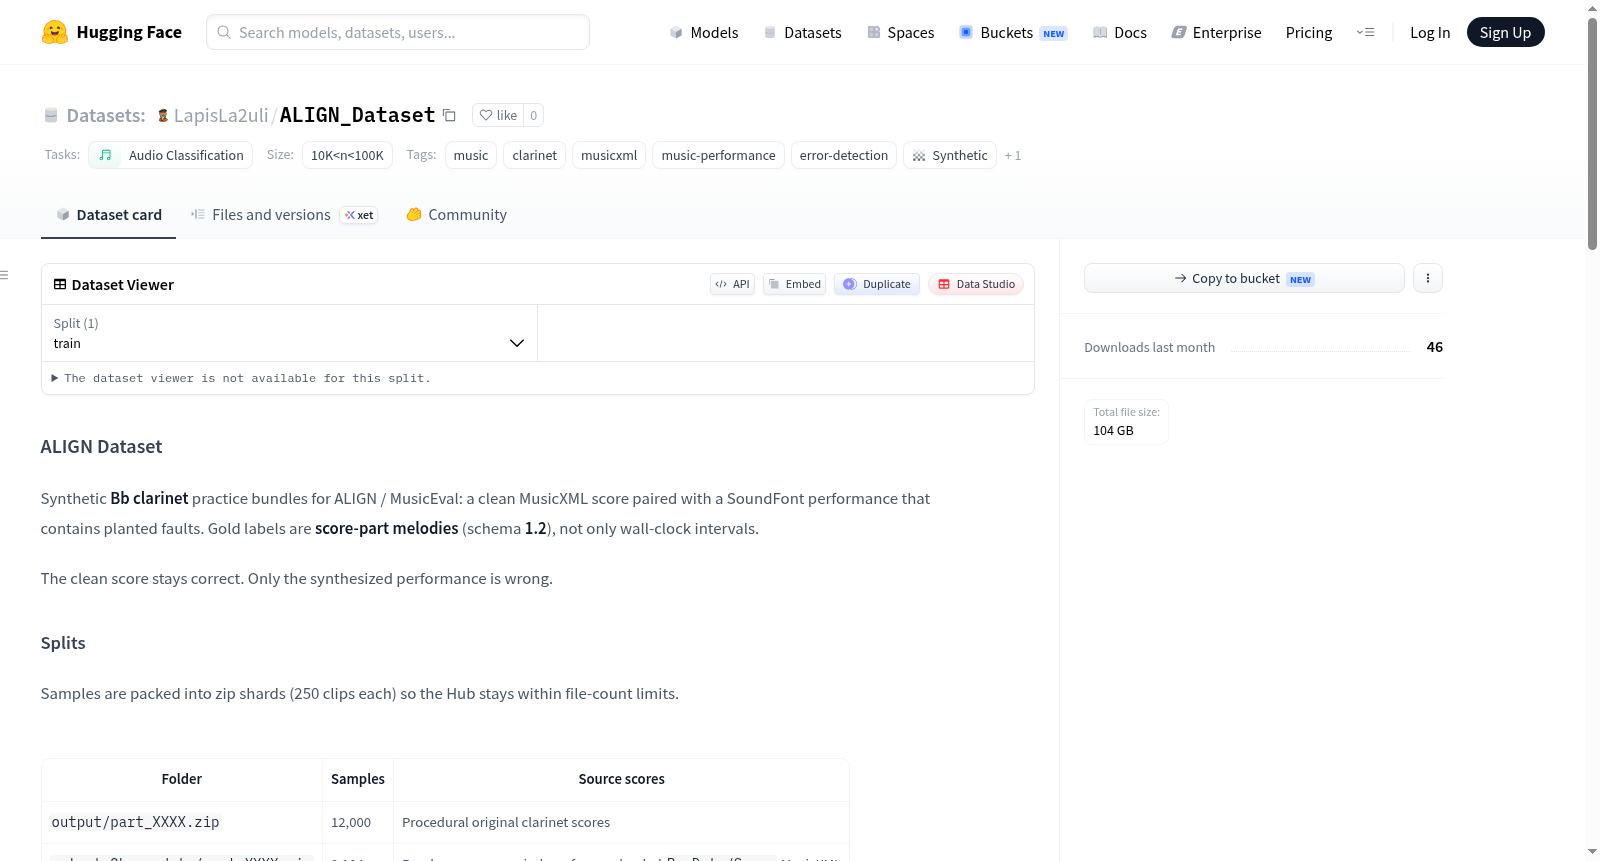
Task: Click the clarinet tag
Action: tap(535, 155)
